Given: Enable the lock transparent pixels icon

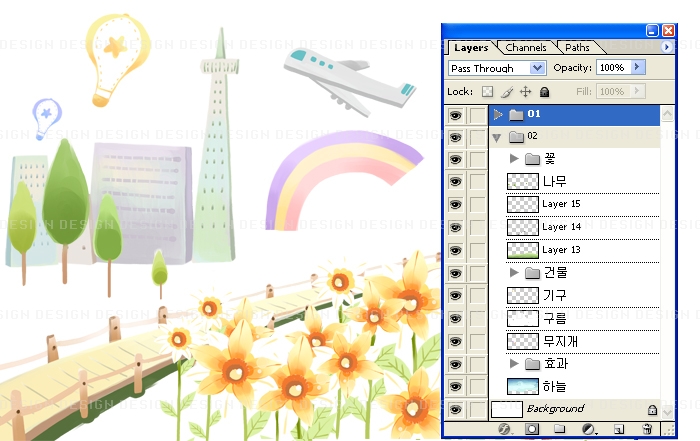Looking at the screenshot, I should click(488, 91).
